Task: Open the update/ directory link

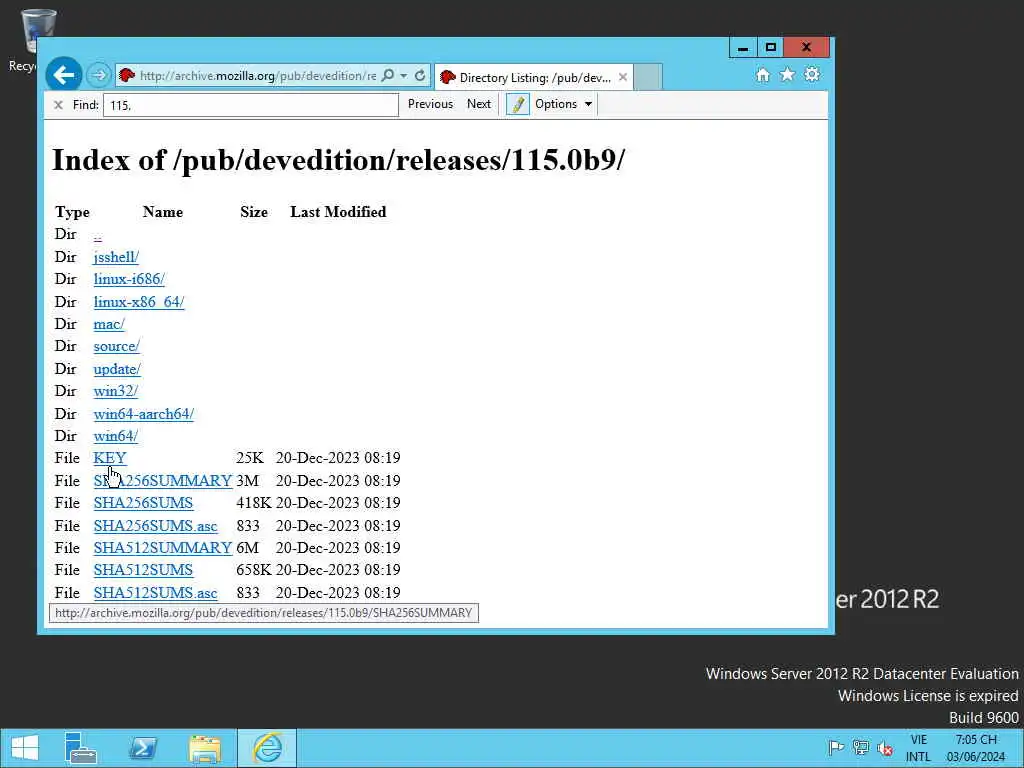Action: tap(117, 369)
